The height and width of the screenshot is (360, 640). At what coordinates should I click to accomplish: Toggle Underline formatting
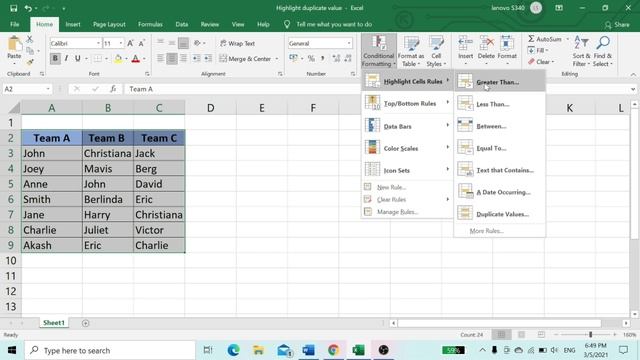click(x=78, y=58)
